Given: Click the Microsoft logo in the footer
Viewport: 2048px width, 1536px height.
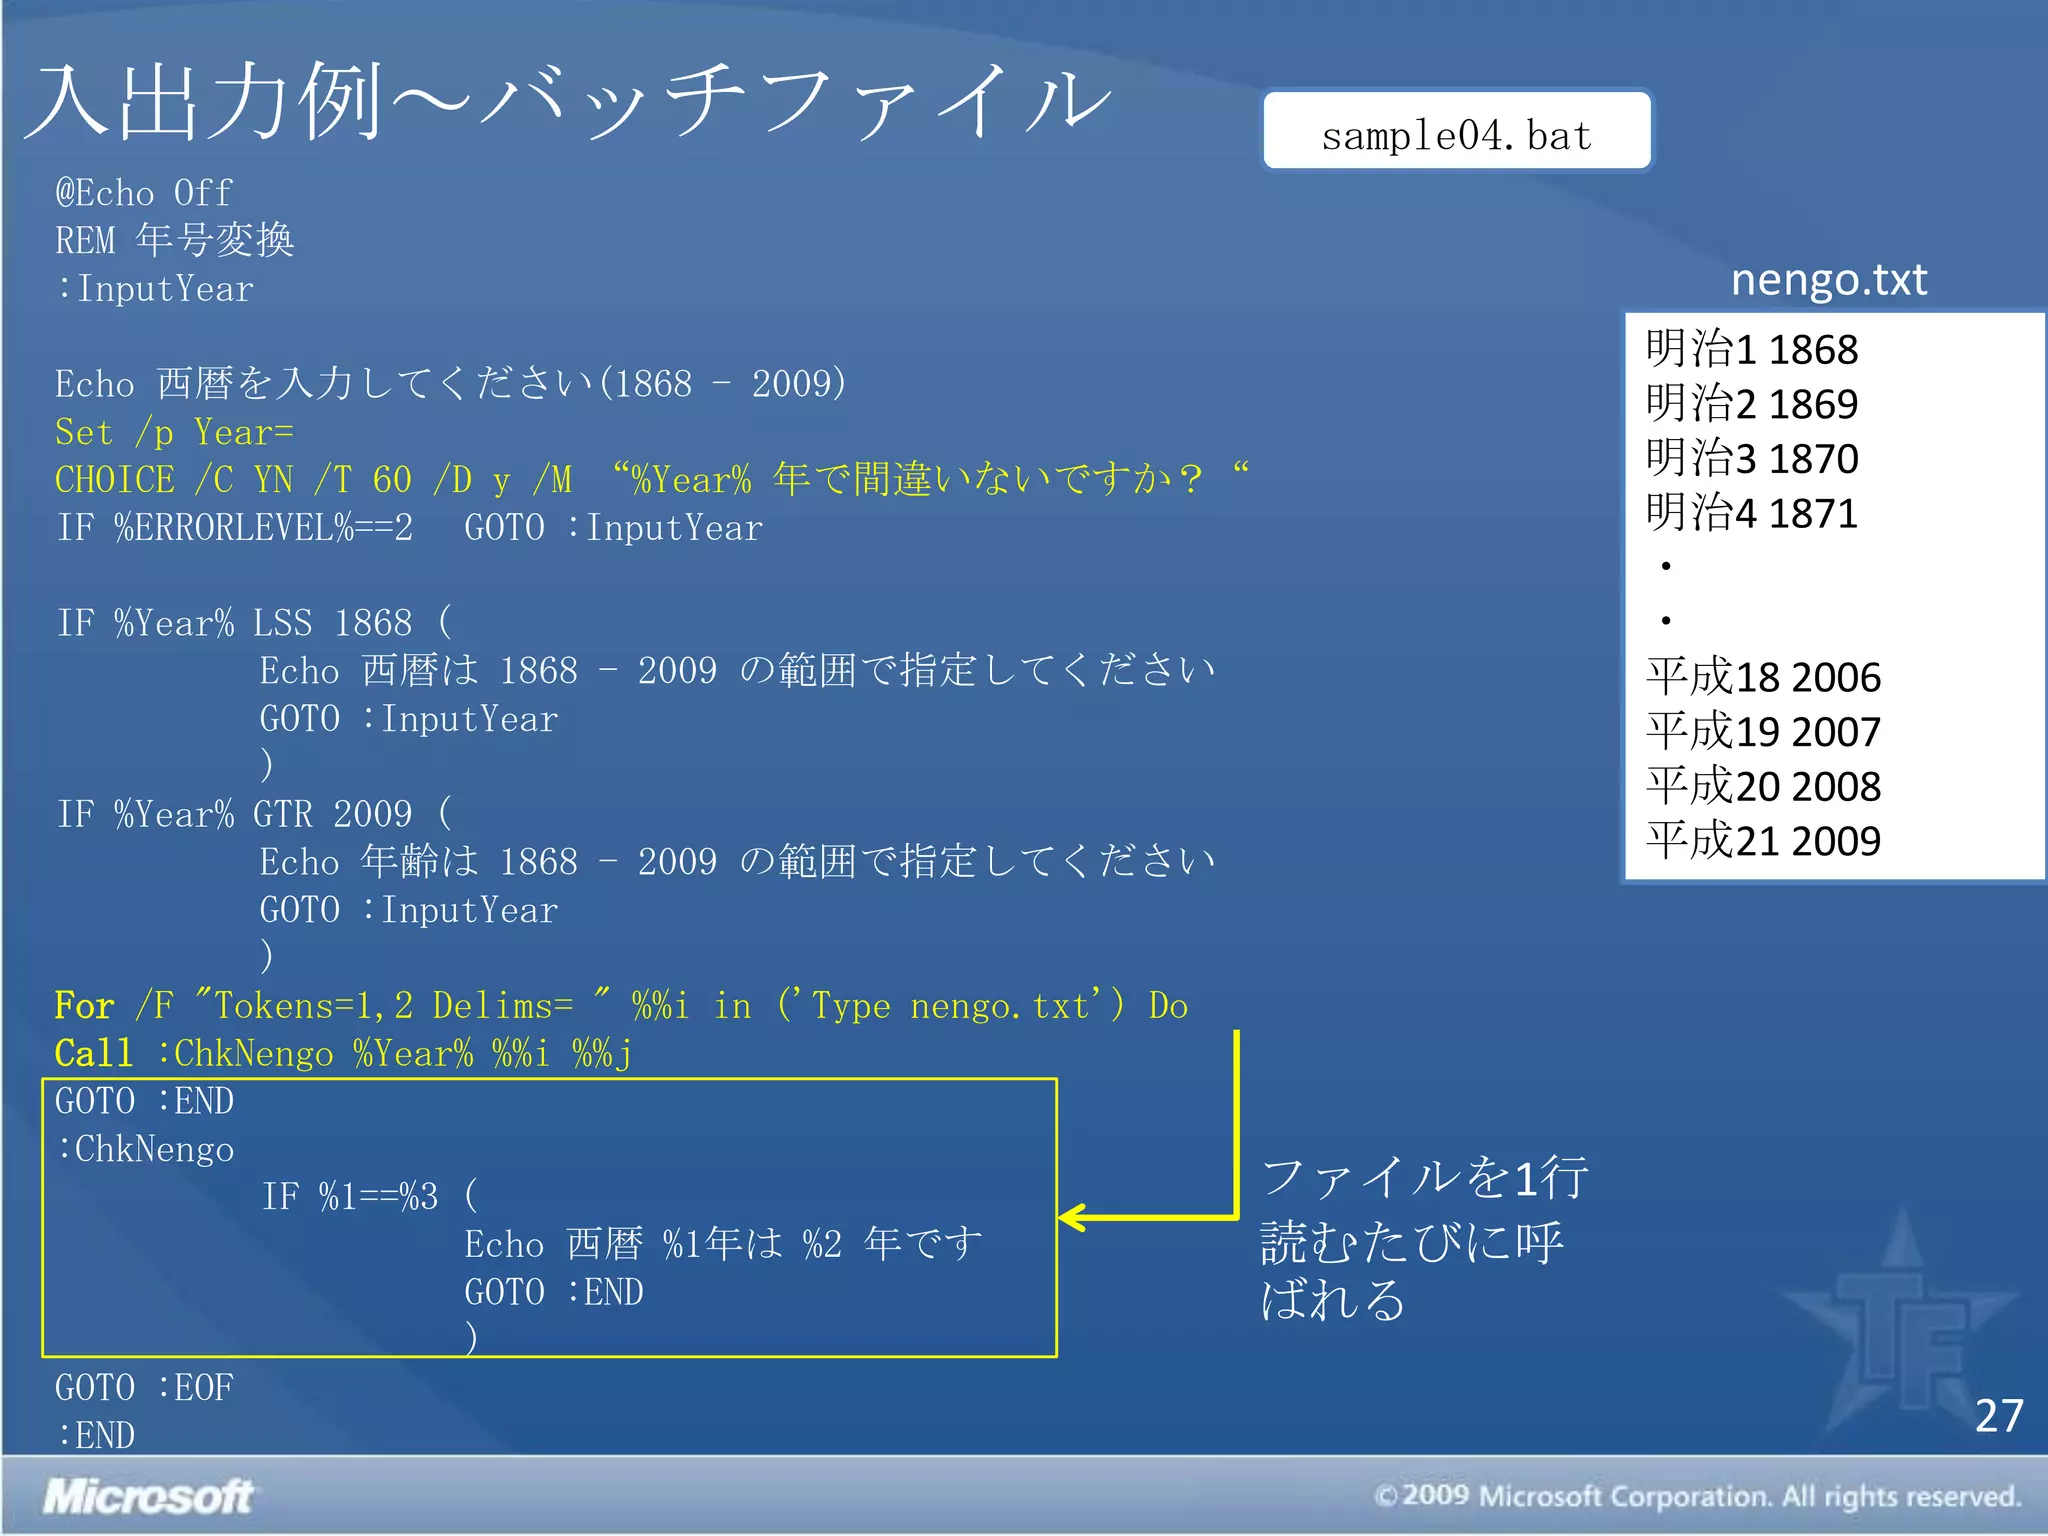Looking at the screenshot, I should point(148,1496).
